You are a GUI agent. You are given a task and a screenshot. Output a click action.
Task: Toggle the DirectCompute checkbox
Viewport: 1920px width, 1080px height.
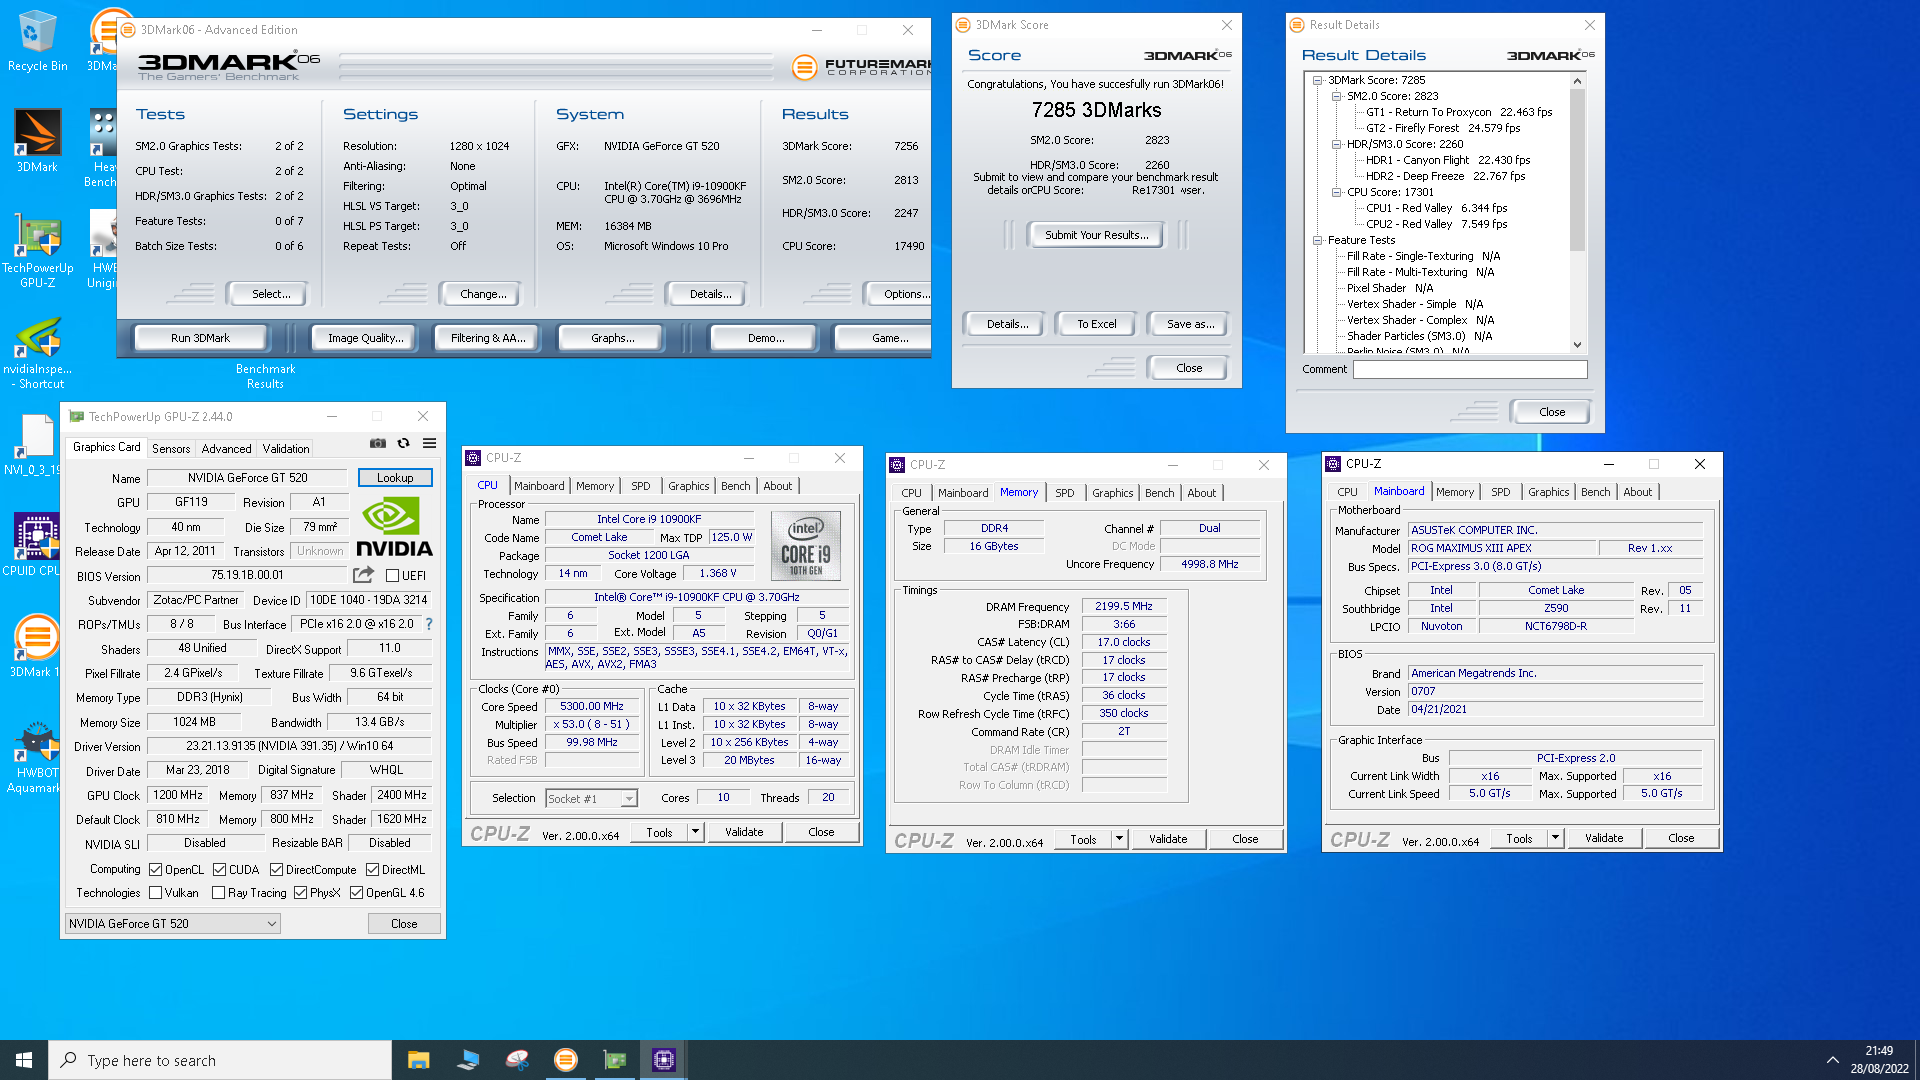277,870
